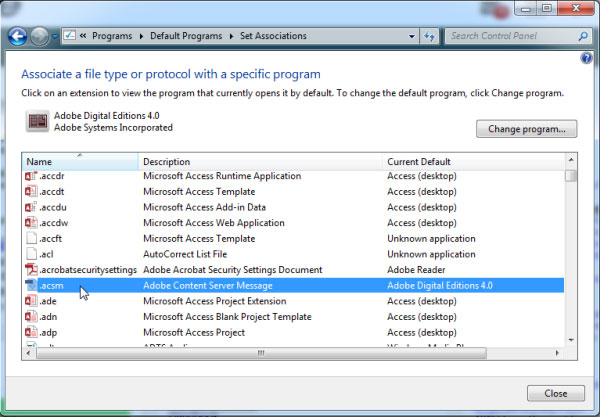Click the Close button at bottom
The image size is (600, 417).
(x=556, y=393)
